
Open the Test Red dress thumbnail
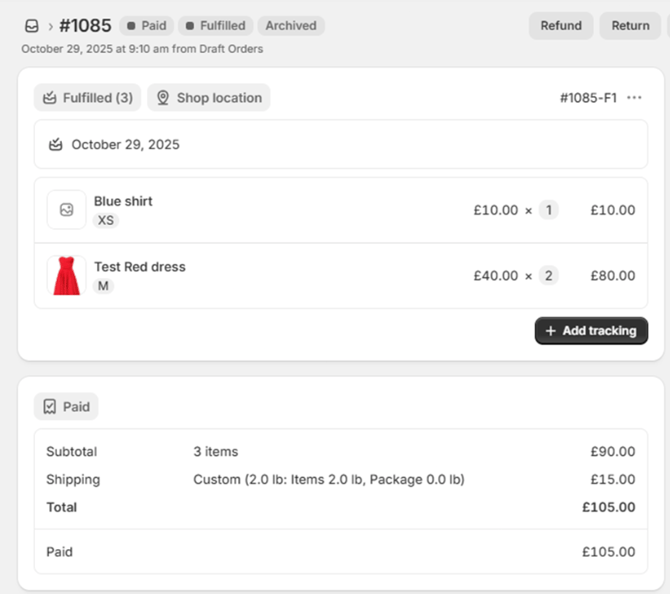[67, 276]
